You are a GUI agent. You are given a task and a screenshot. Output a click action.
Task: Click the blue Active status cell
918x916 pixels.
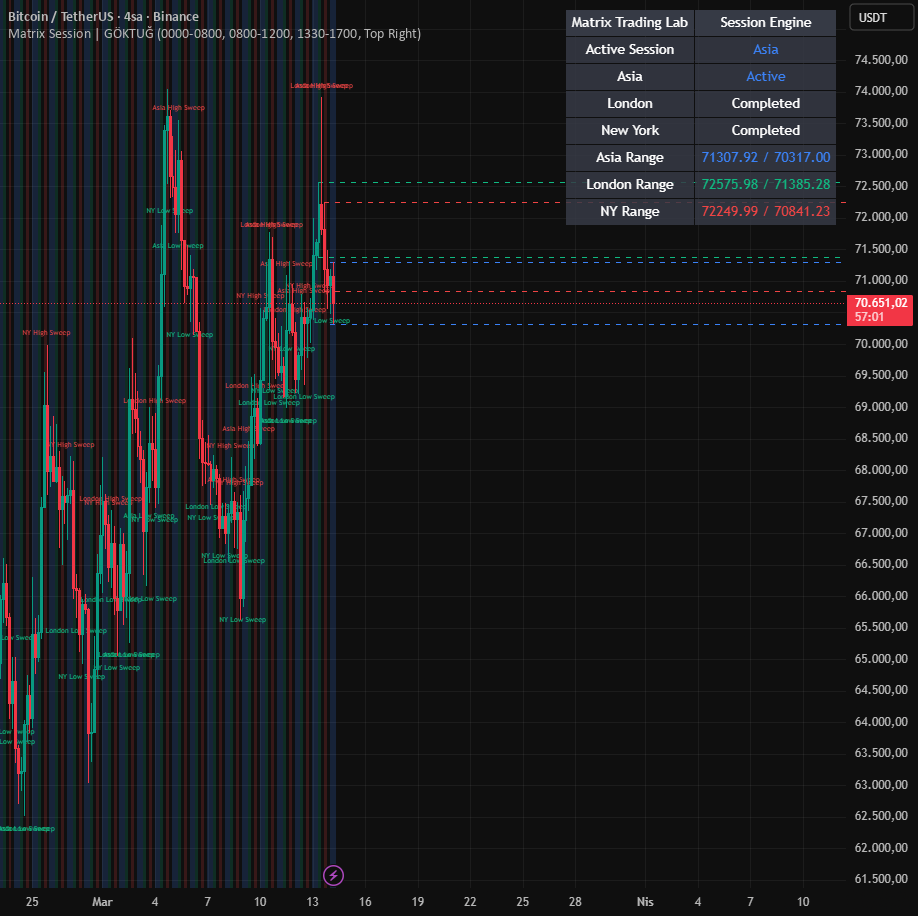(x=765, y=76)
